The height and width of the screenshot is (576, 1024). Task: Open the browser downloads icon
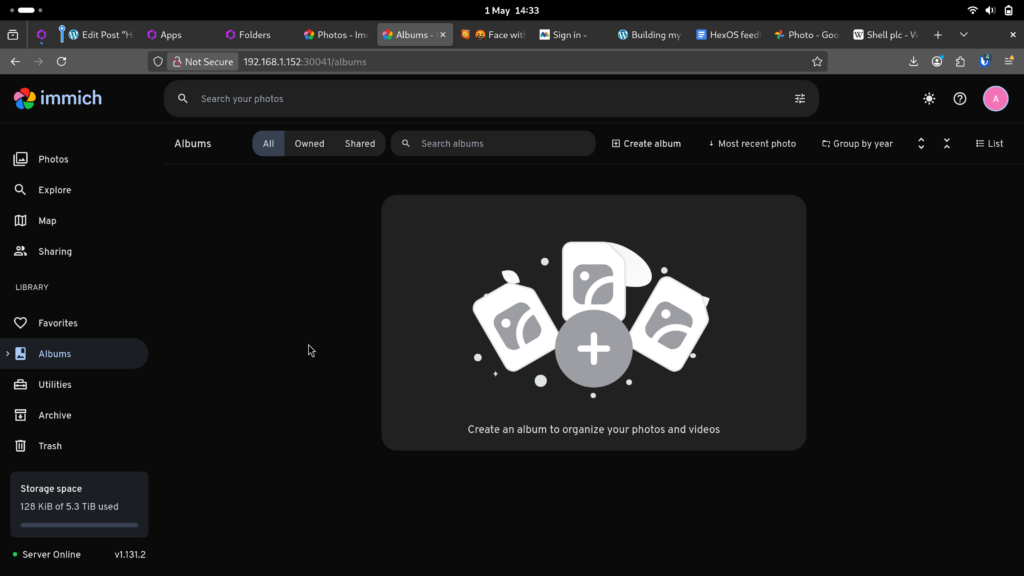pyautogui.click(x=913, y=61)
